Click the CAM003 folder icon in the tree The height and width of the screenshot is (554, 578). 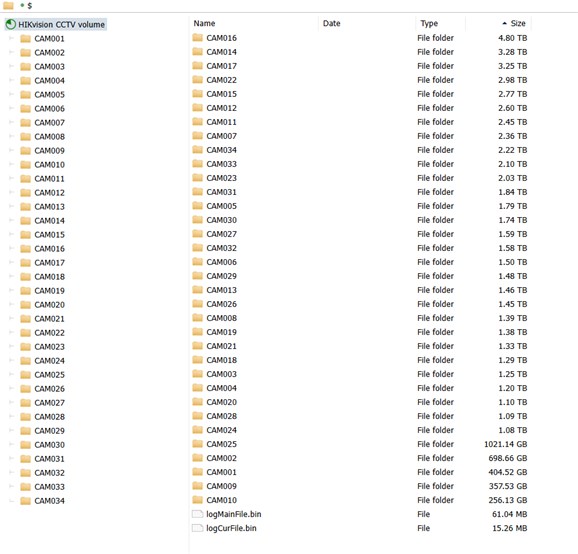tap(25, 66)
